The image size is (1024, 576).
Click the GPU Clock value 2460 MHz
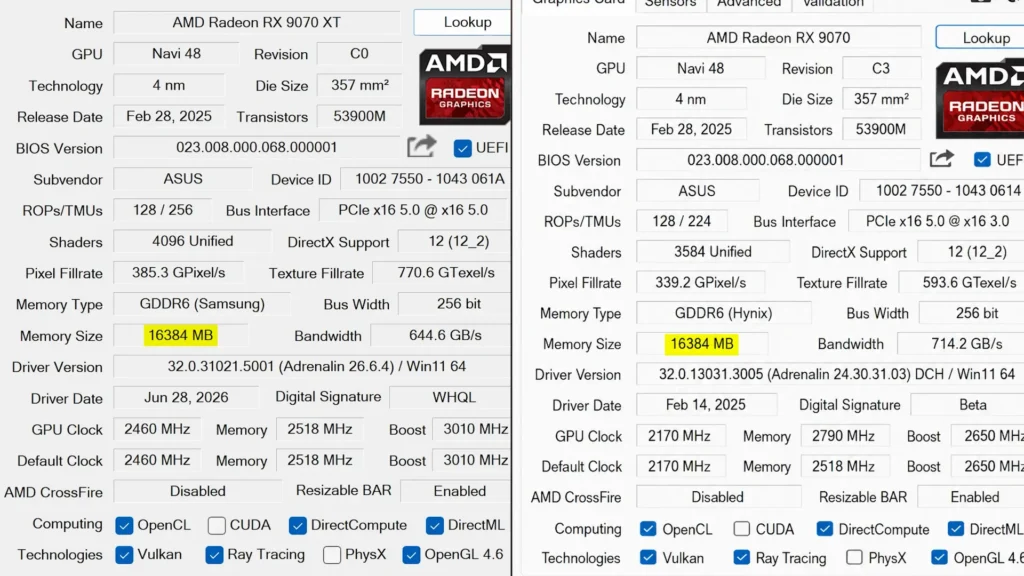pos(157,430)
